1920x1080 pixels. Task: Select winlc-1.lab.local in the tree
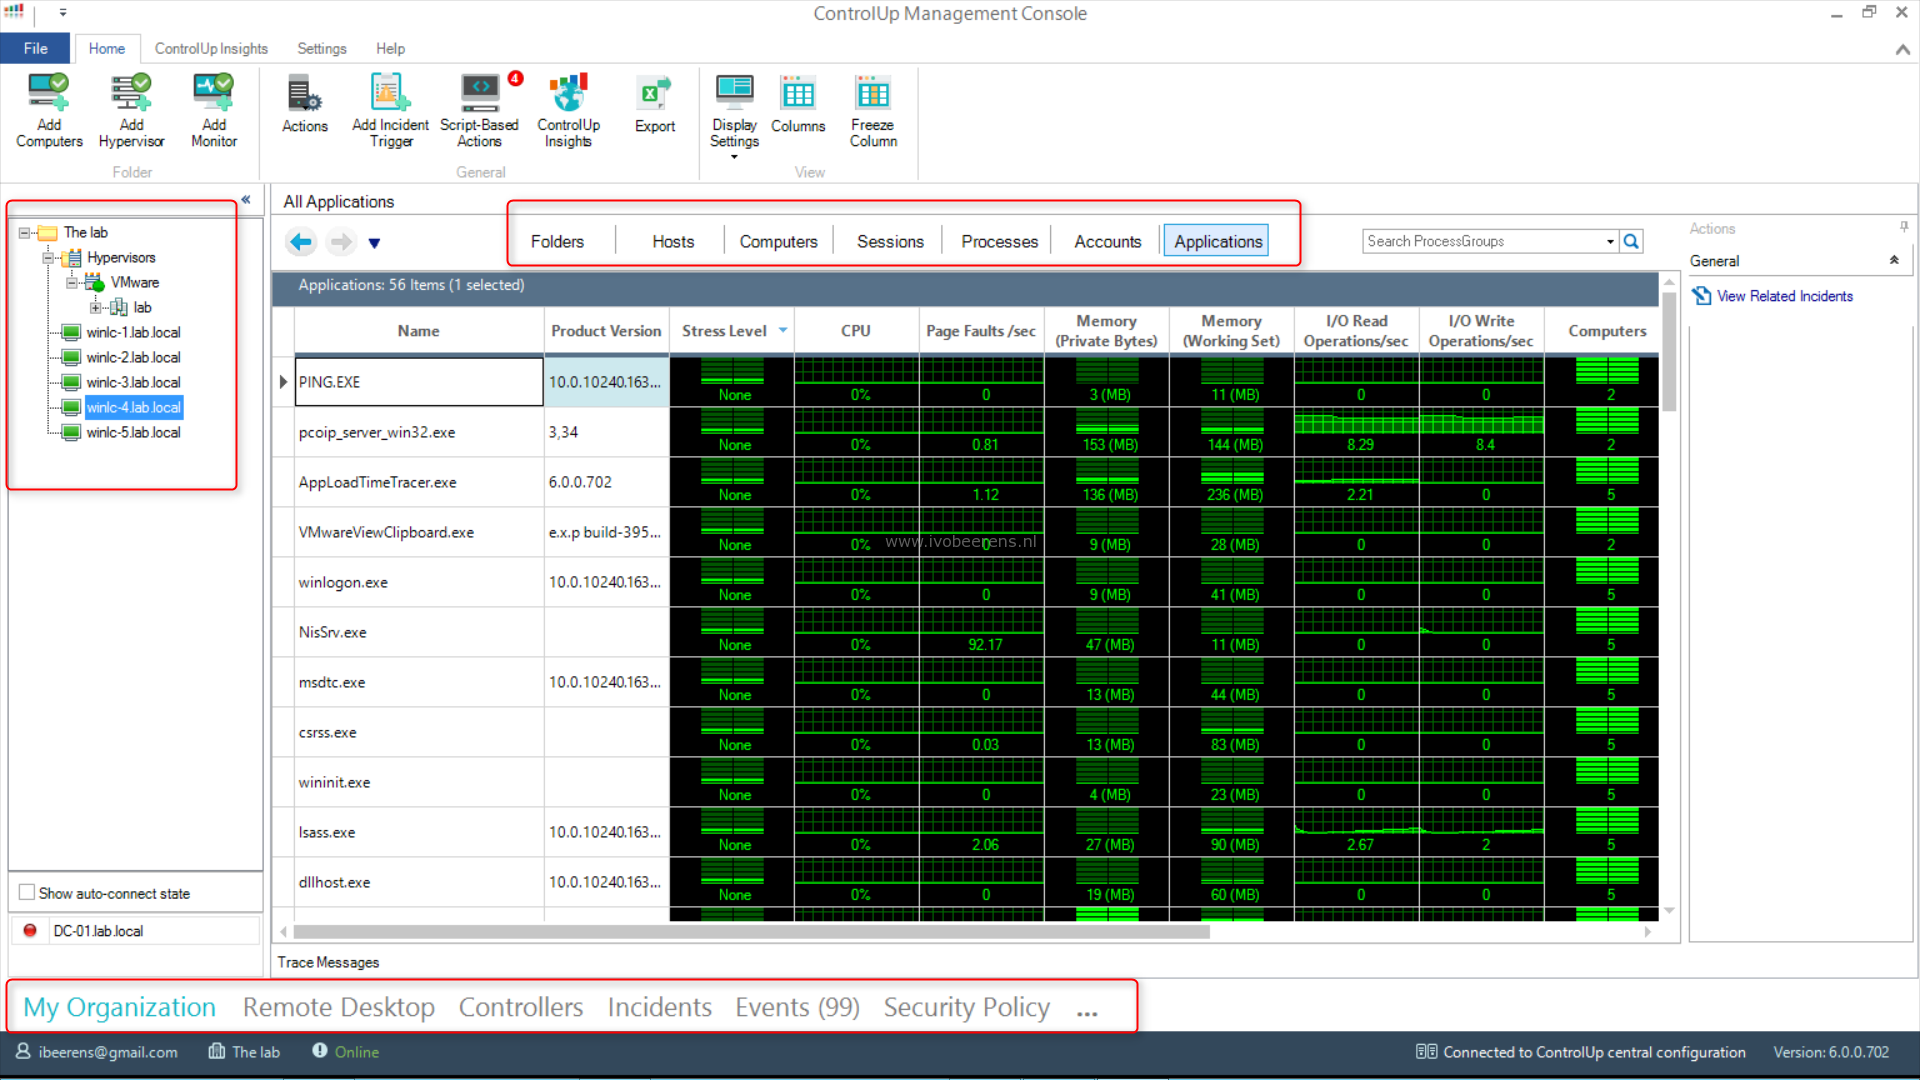133,333
